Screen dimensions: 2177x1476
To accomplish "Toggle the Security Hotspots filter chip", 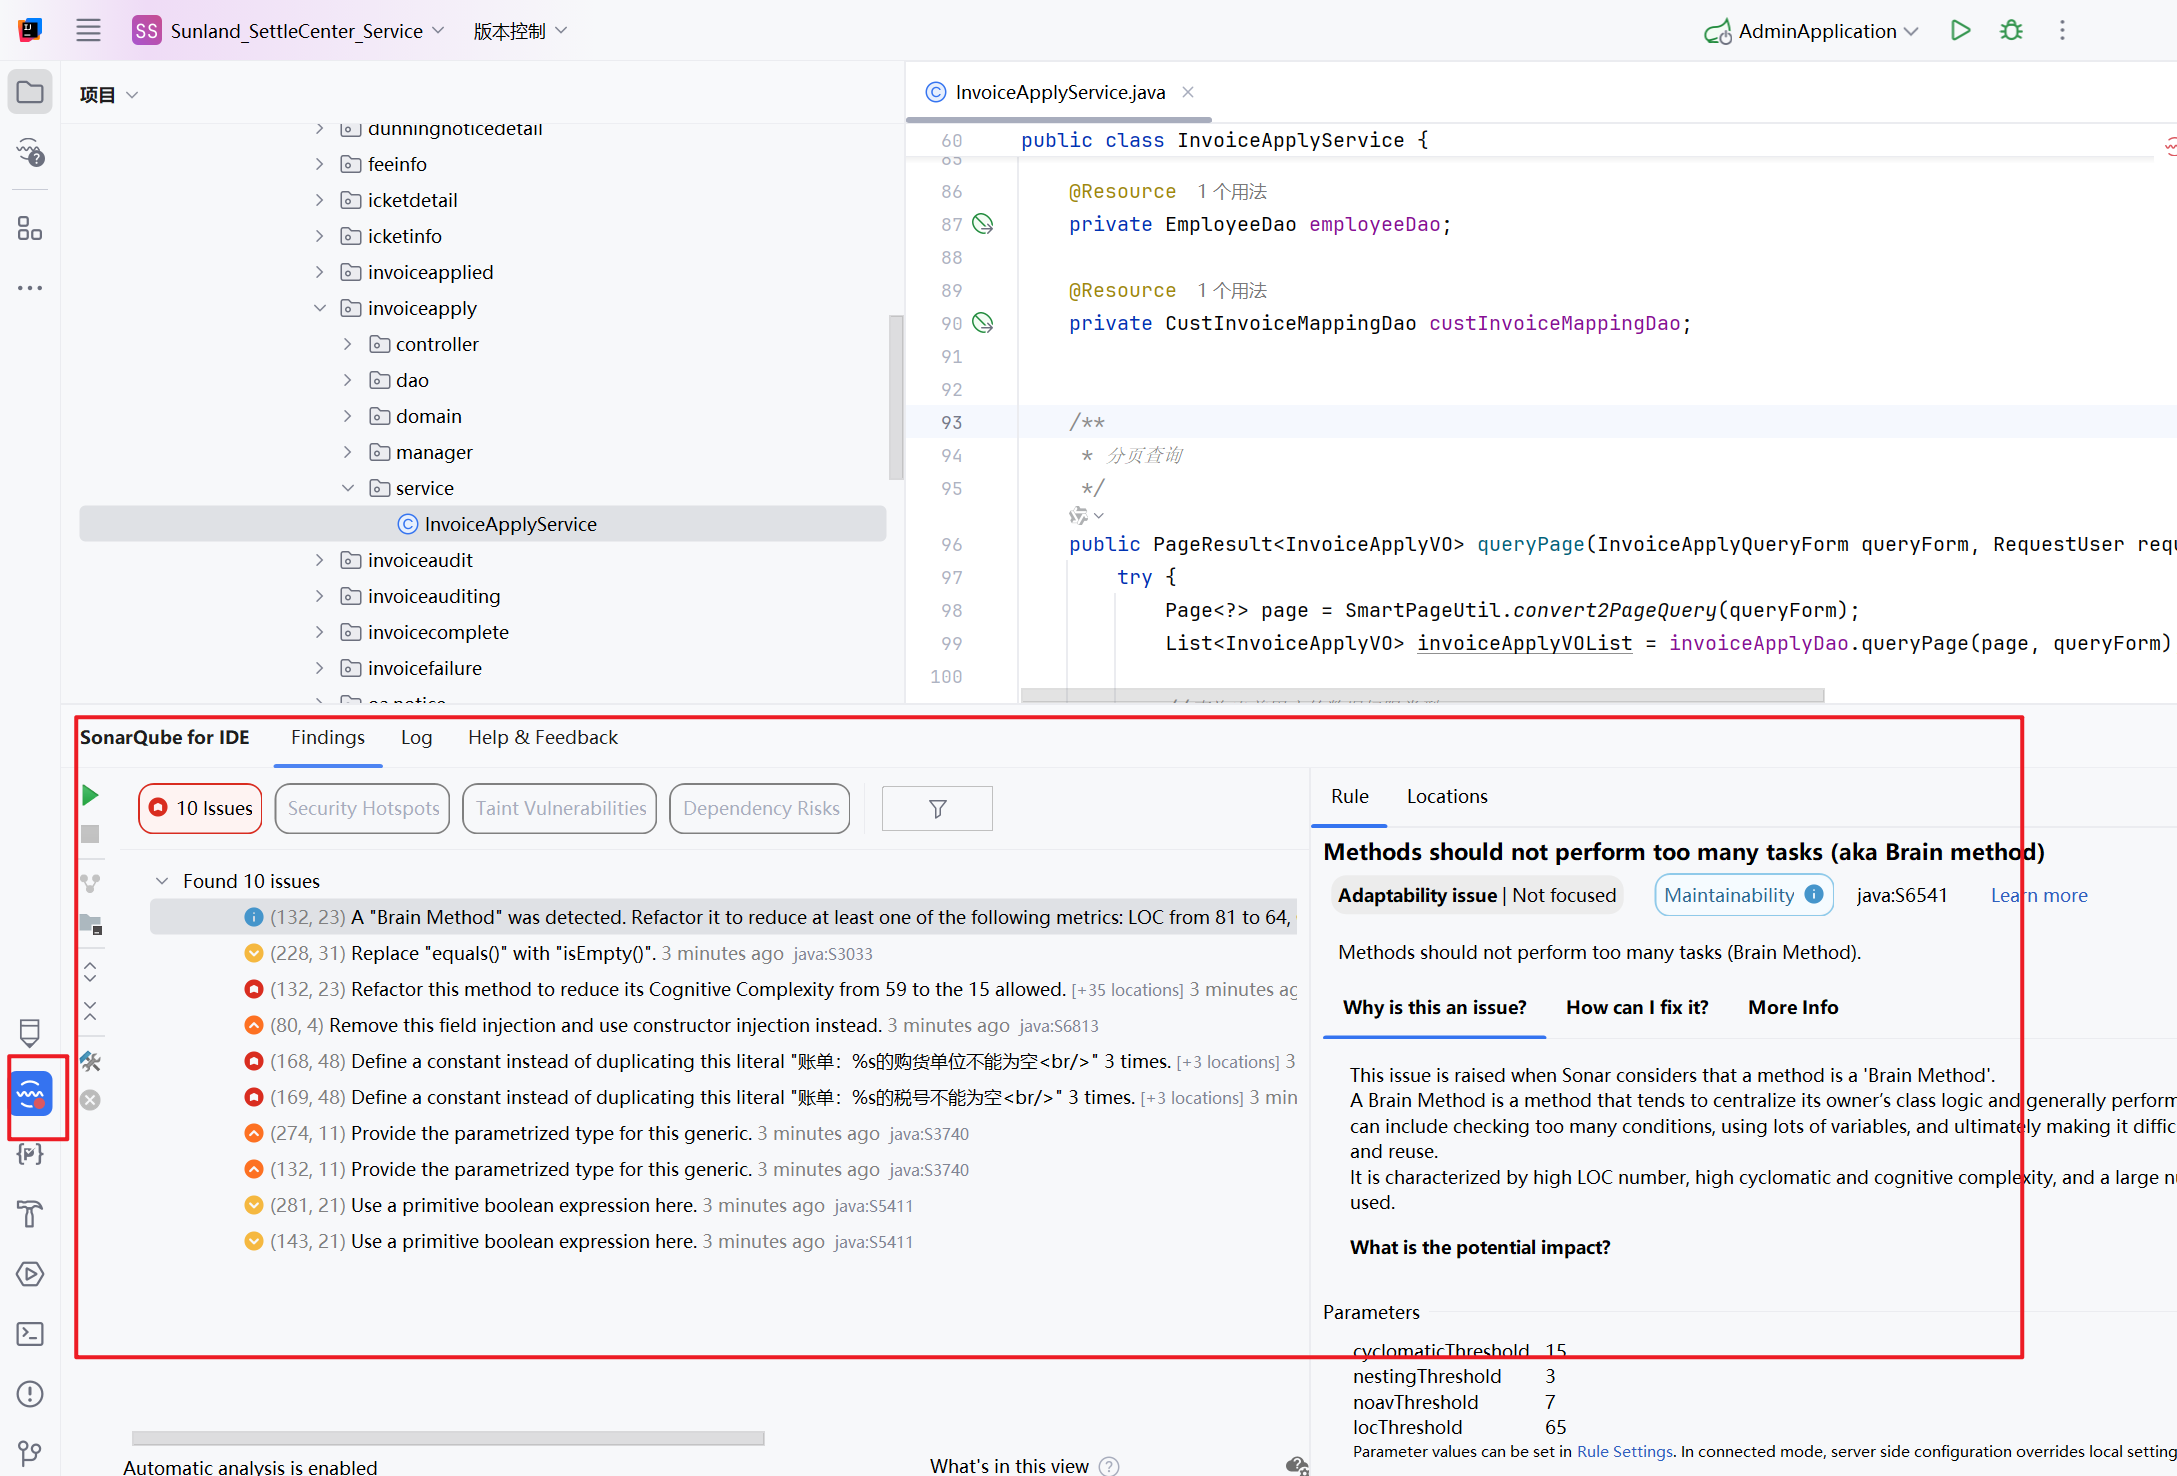I will point(363,808).
